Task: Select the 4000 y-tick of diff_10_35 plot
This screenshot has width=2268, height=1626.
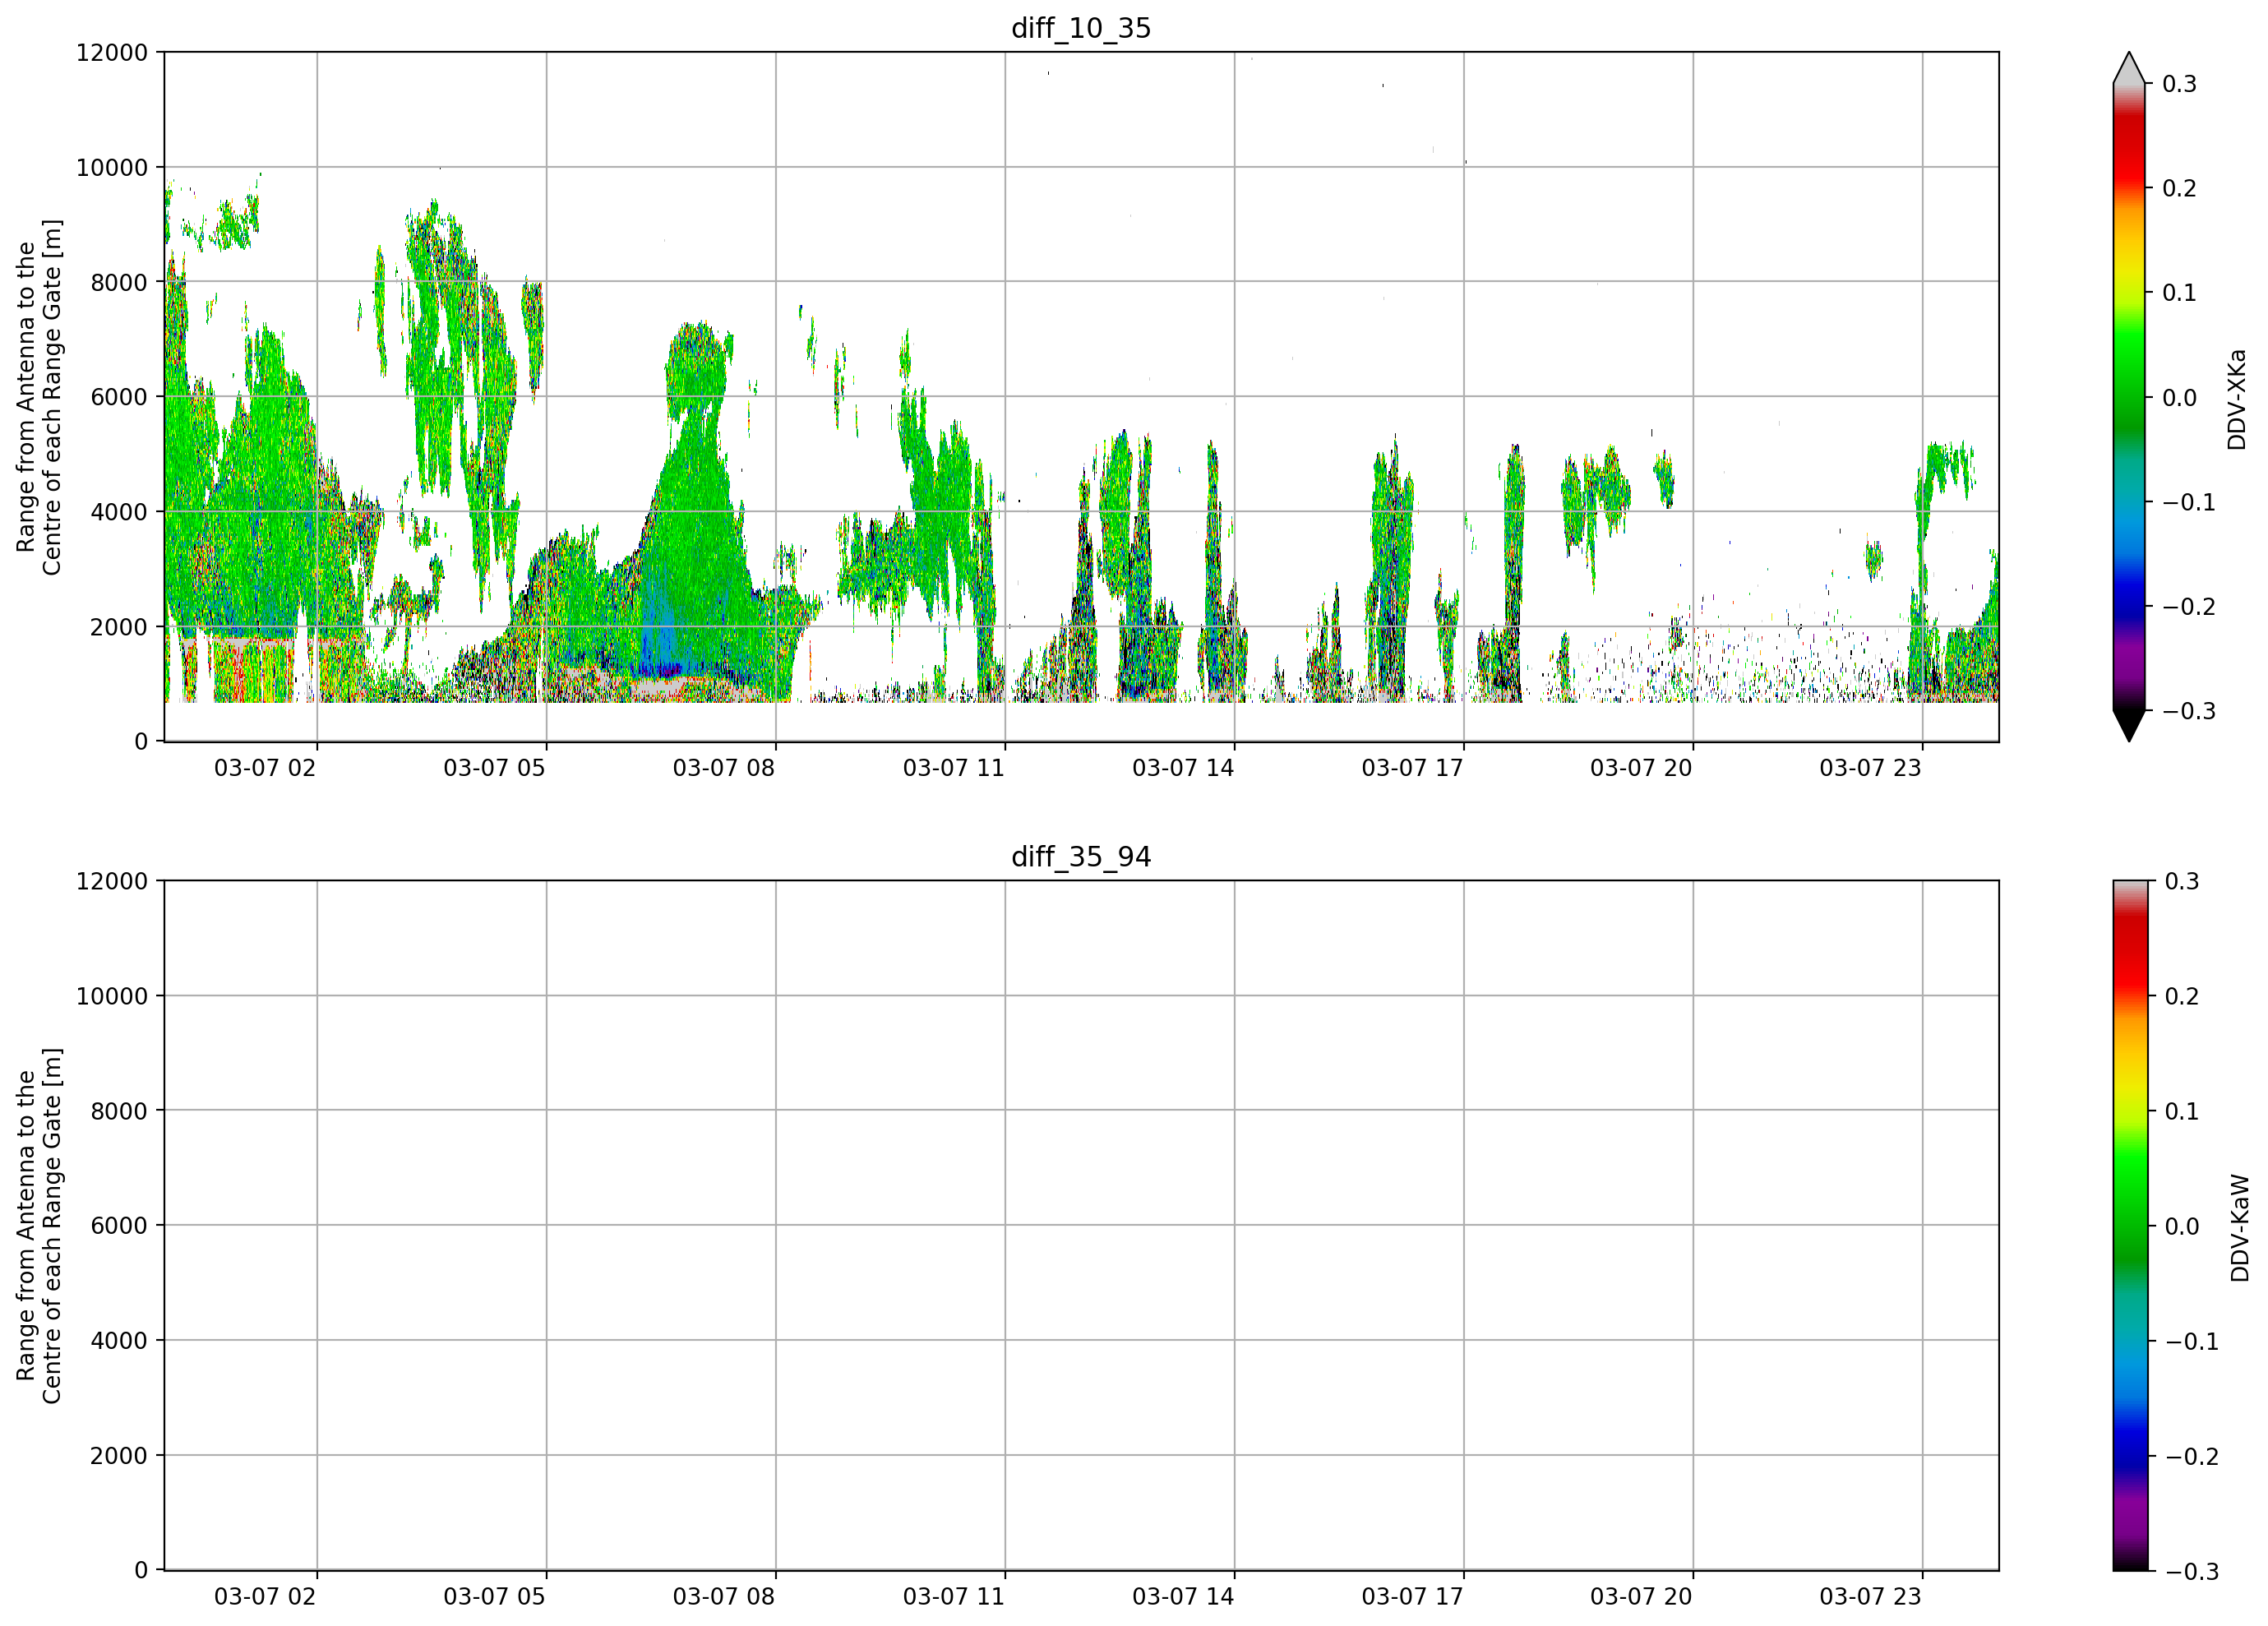Action: click(119, 512)
